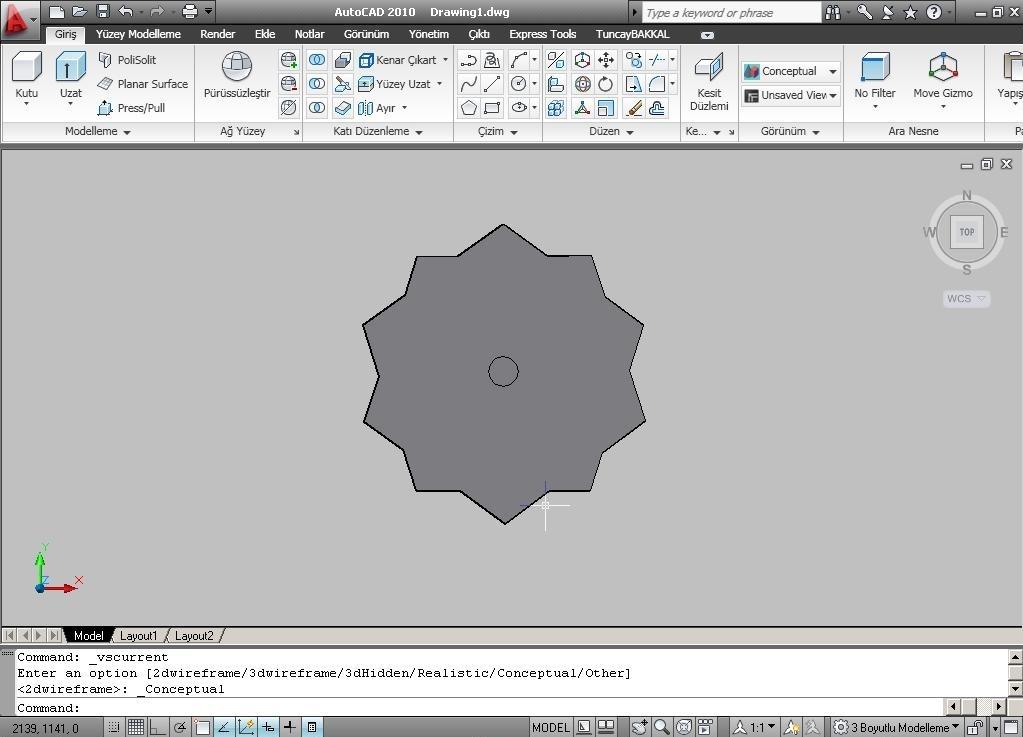Switch to the Layout1 tab
Viewport: 1023px width, 737px height.
pos(139,635)
